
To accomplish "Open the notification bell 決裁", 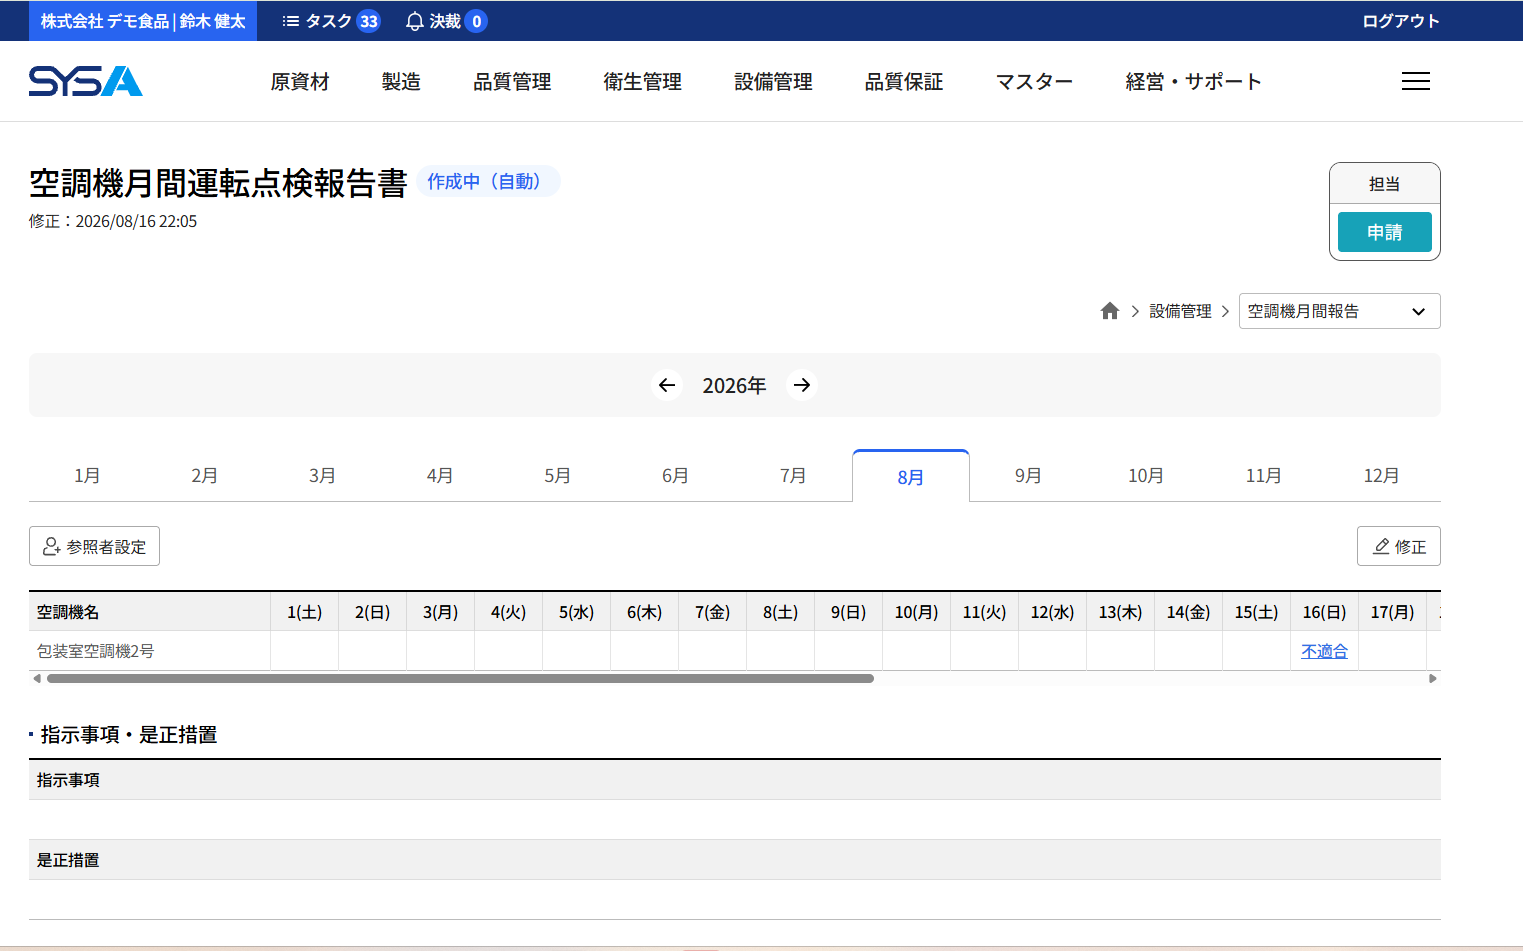I will 446,21.
